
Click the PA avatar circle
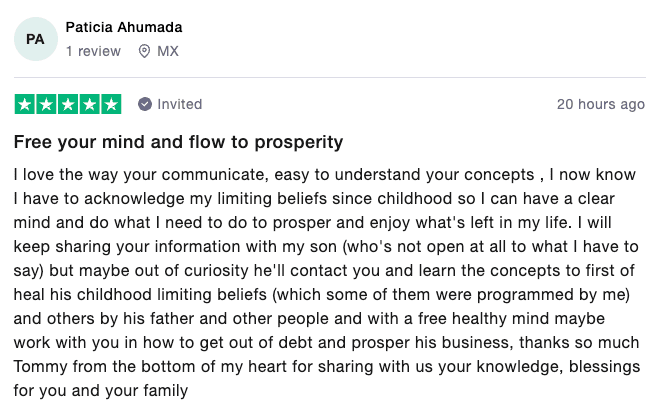click(36, 39)
